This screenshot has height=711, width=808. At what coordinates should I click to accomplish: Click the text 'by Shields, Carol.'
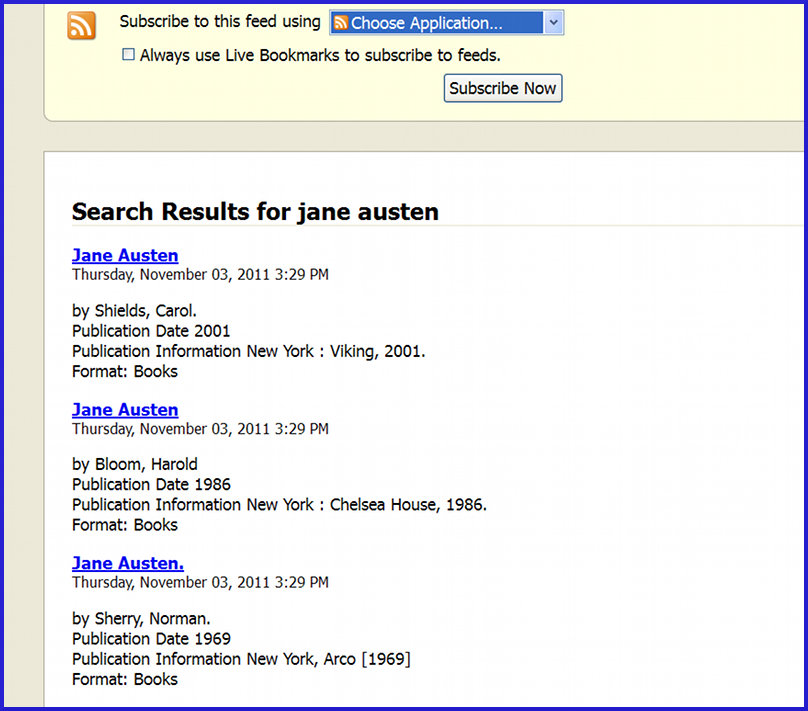(134, 311)
